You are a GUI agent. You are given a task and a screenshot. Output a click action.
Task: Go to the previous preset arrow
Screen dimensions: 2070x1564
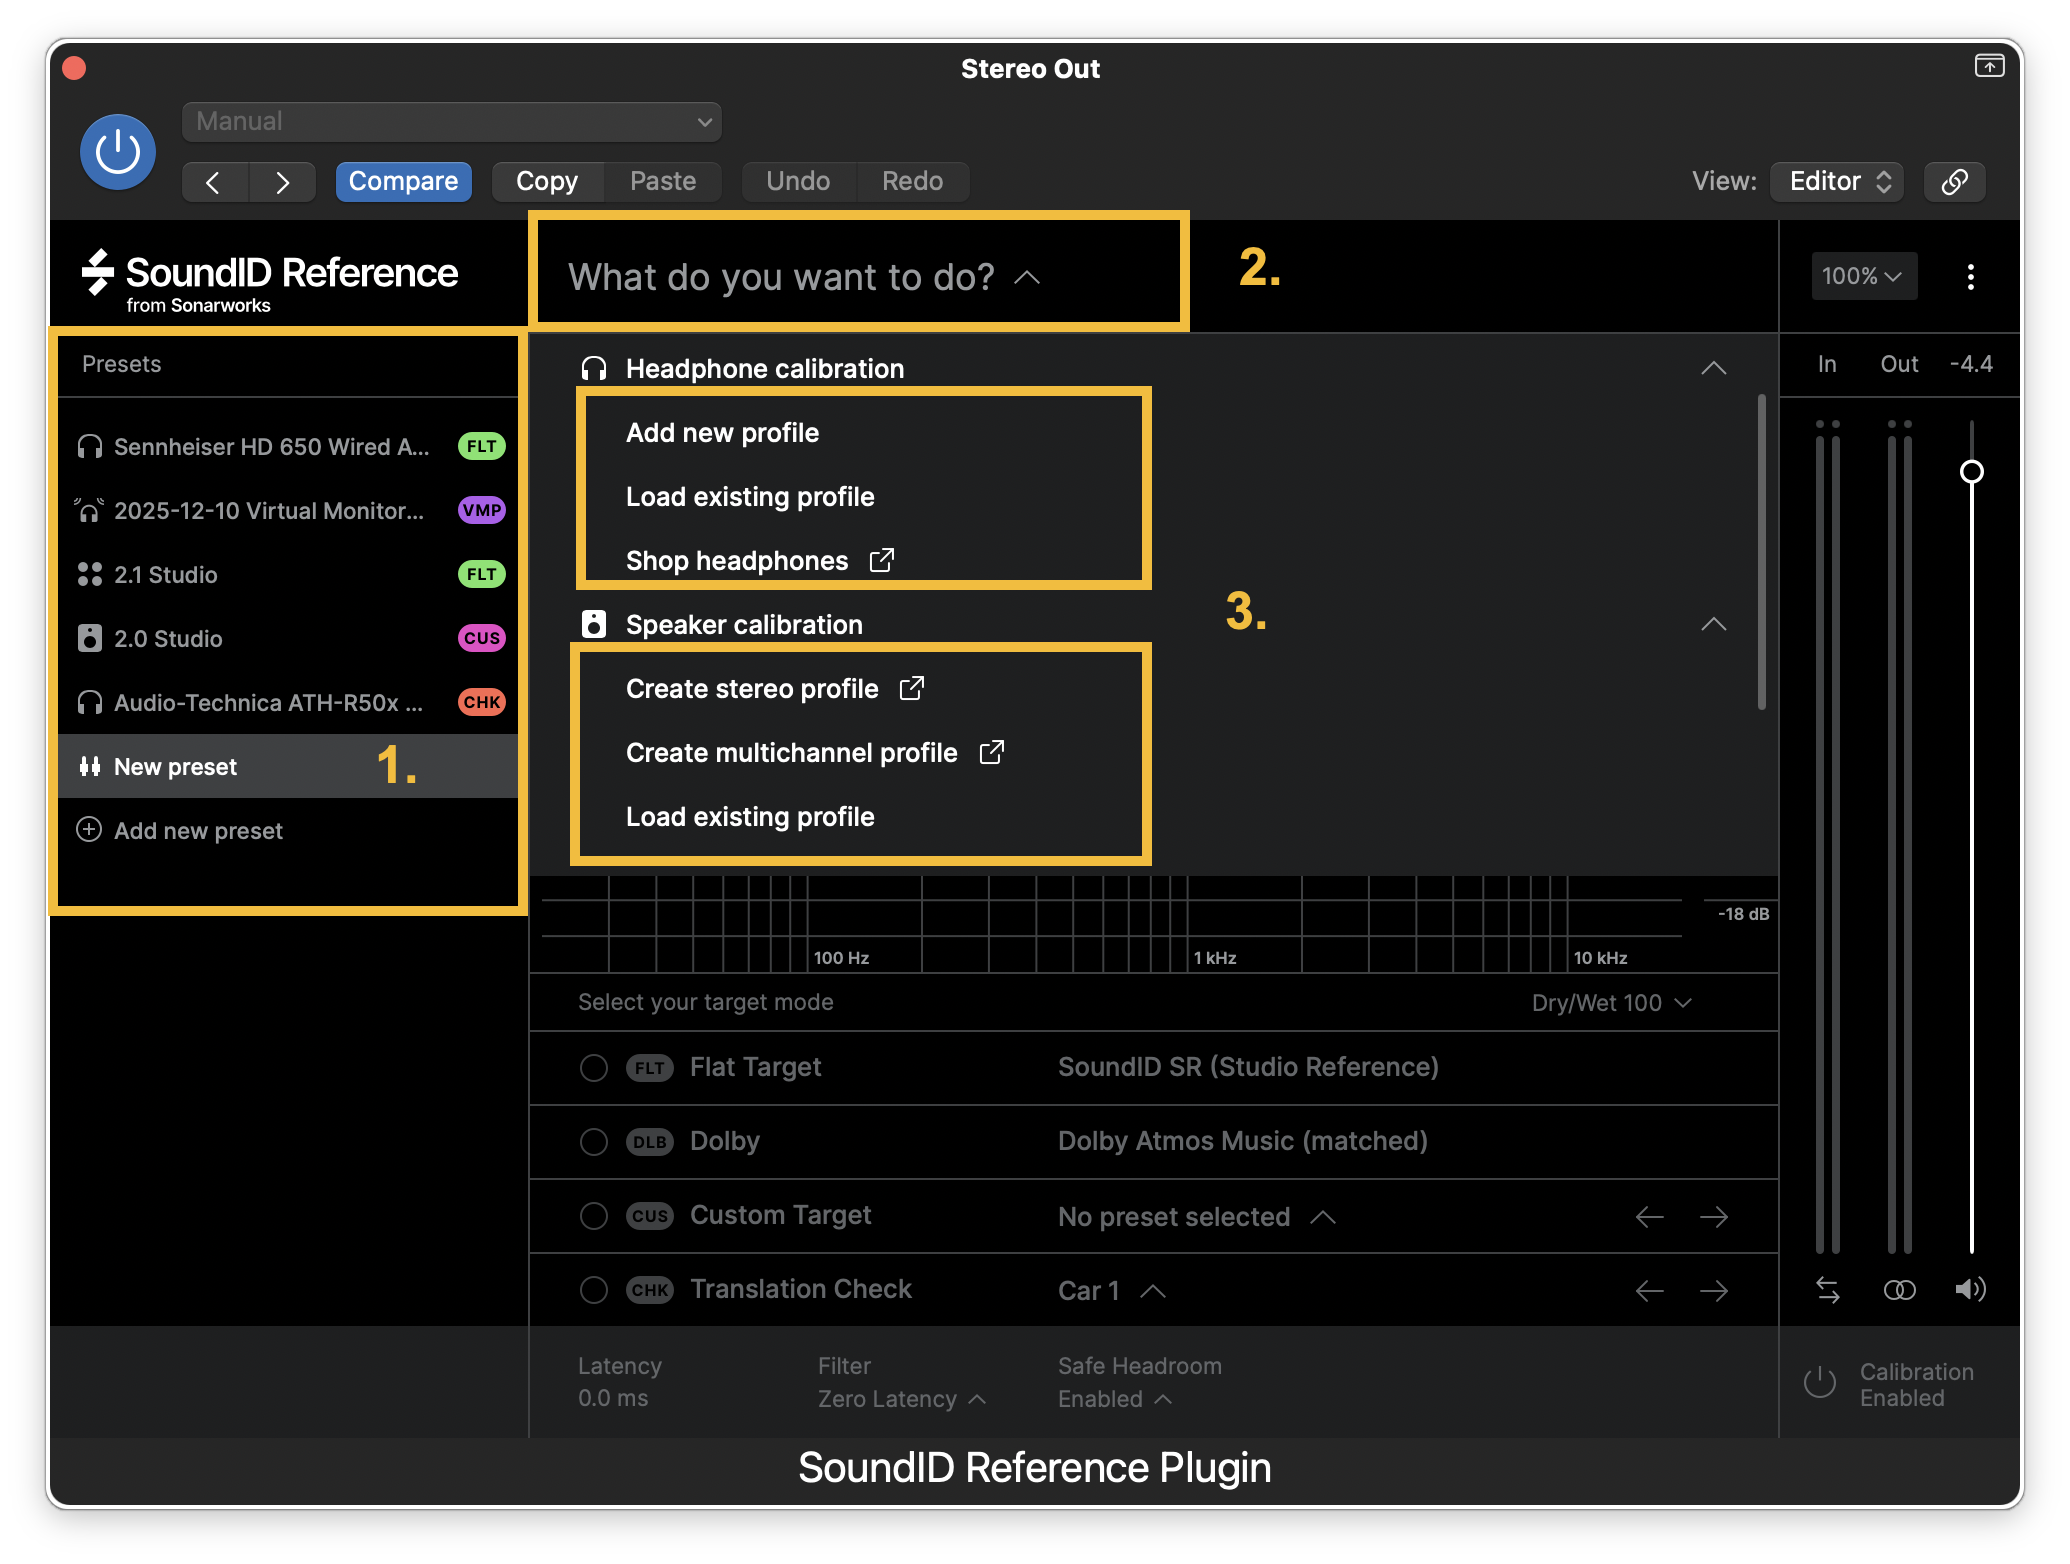[x=214, y=182]
